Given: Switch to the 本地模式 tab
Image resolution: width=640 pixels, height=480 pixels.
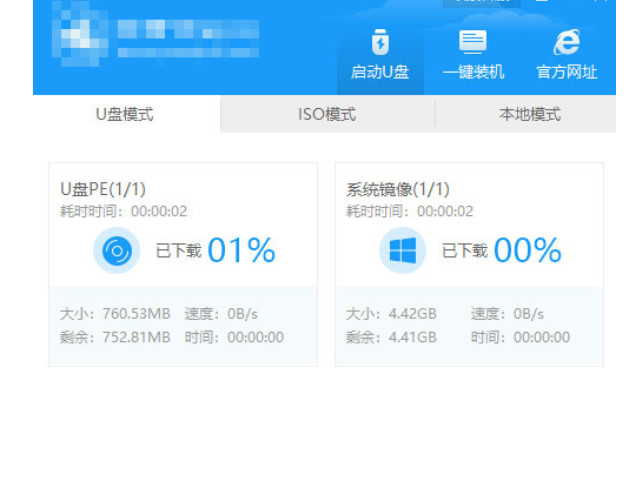Looking at the screenshot, I should pos(530,114).
